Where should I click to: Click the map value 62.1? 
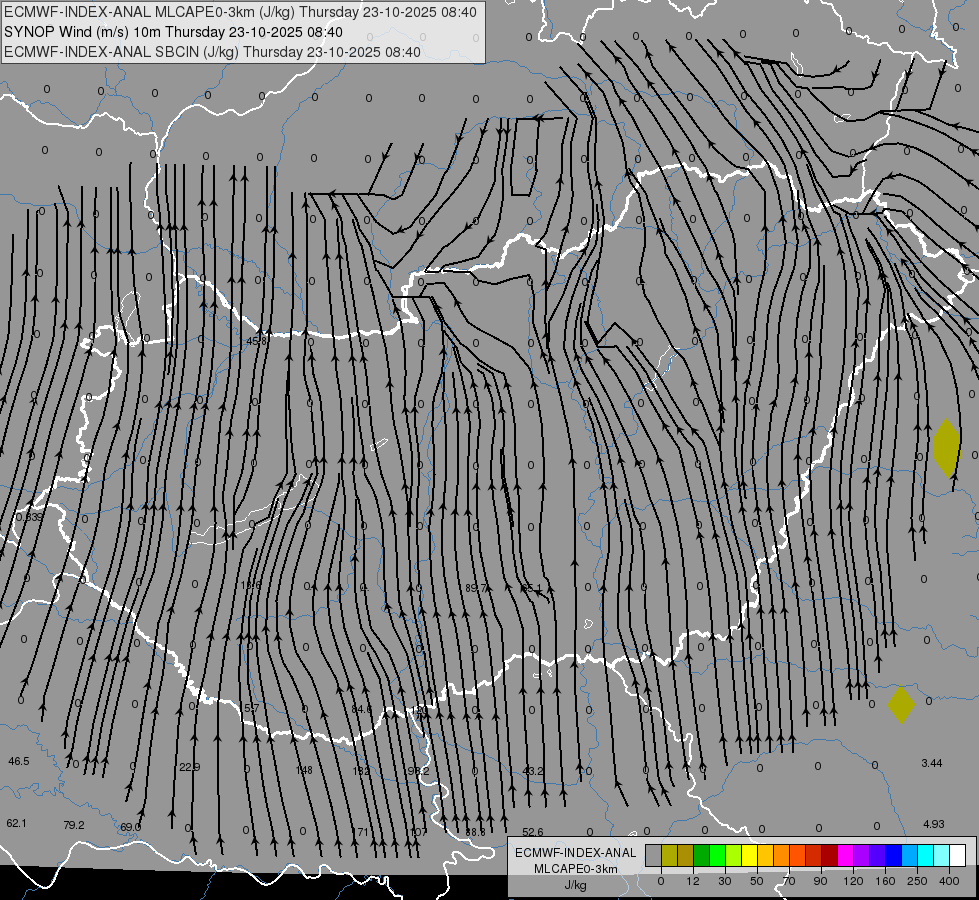tap(17, 823)
